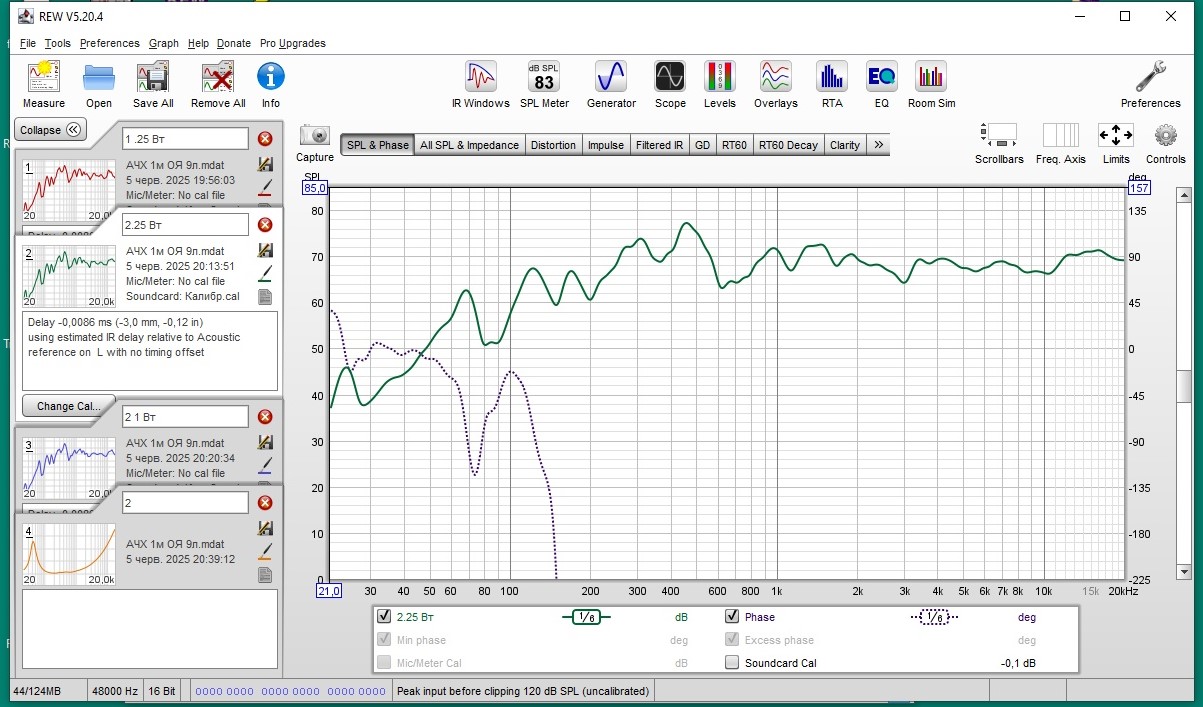Expand more graph tabs with the chevron
Image resolution: width=1203 pixels, height=707 pixels.
(x=878, y=145)
